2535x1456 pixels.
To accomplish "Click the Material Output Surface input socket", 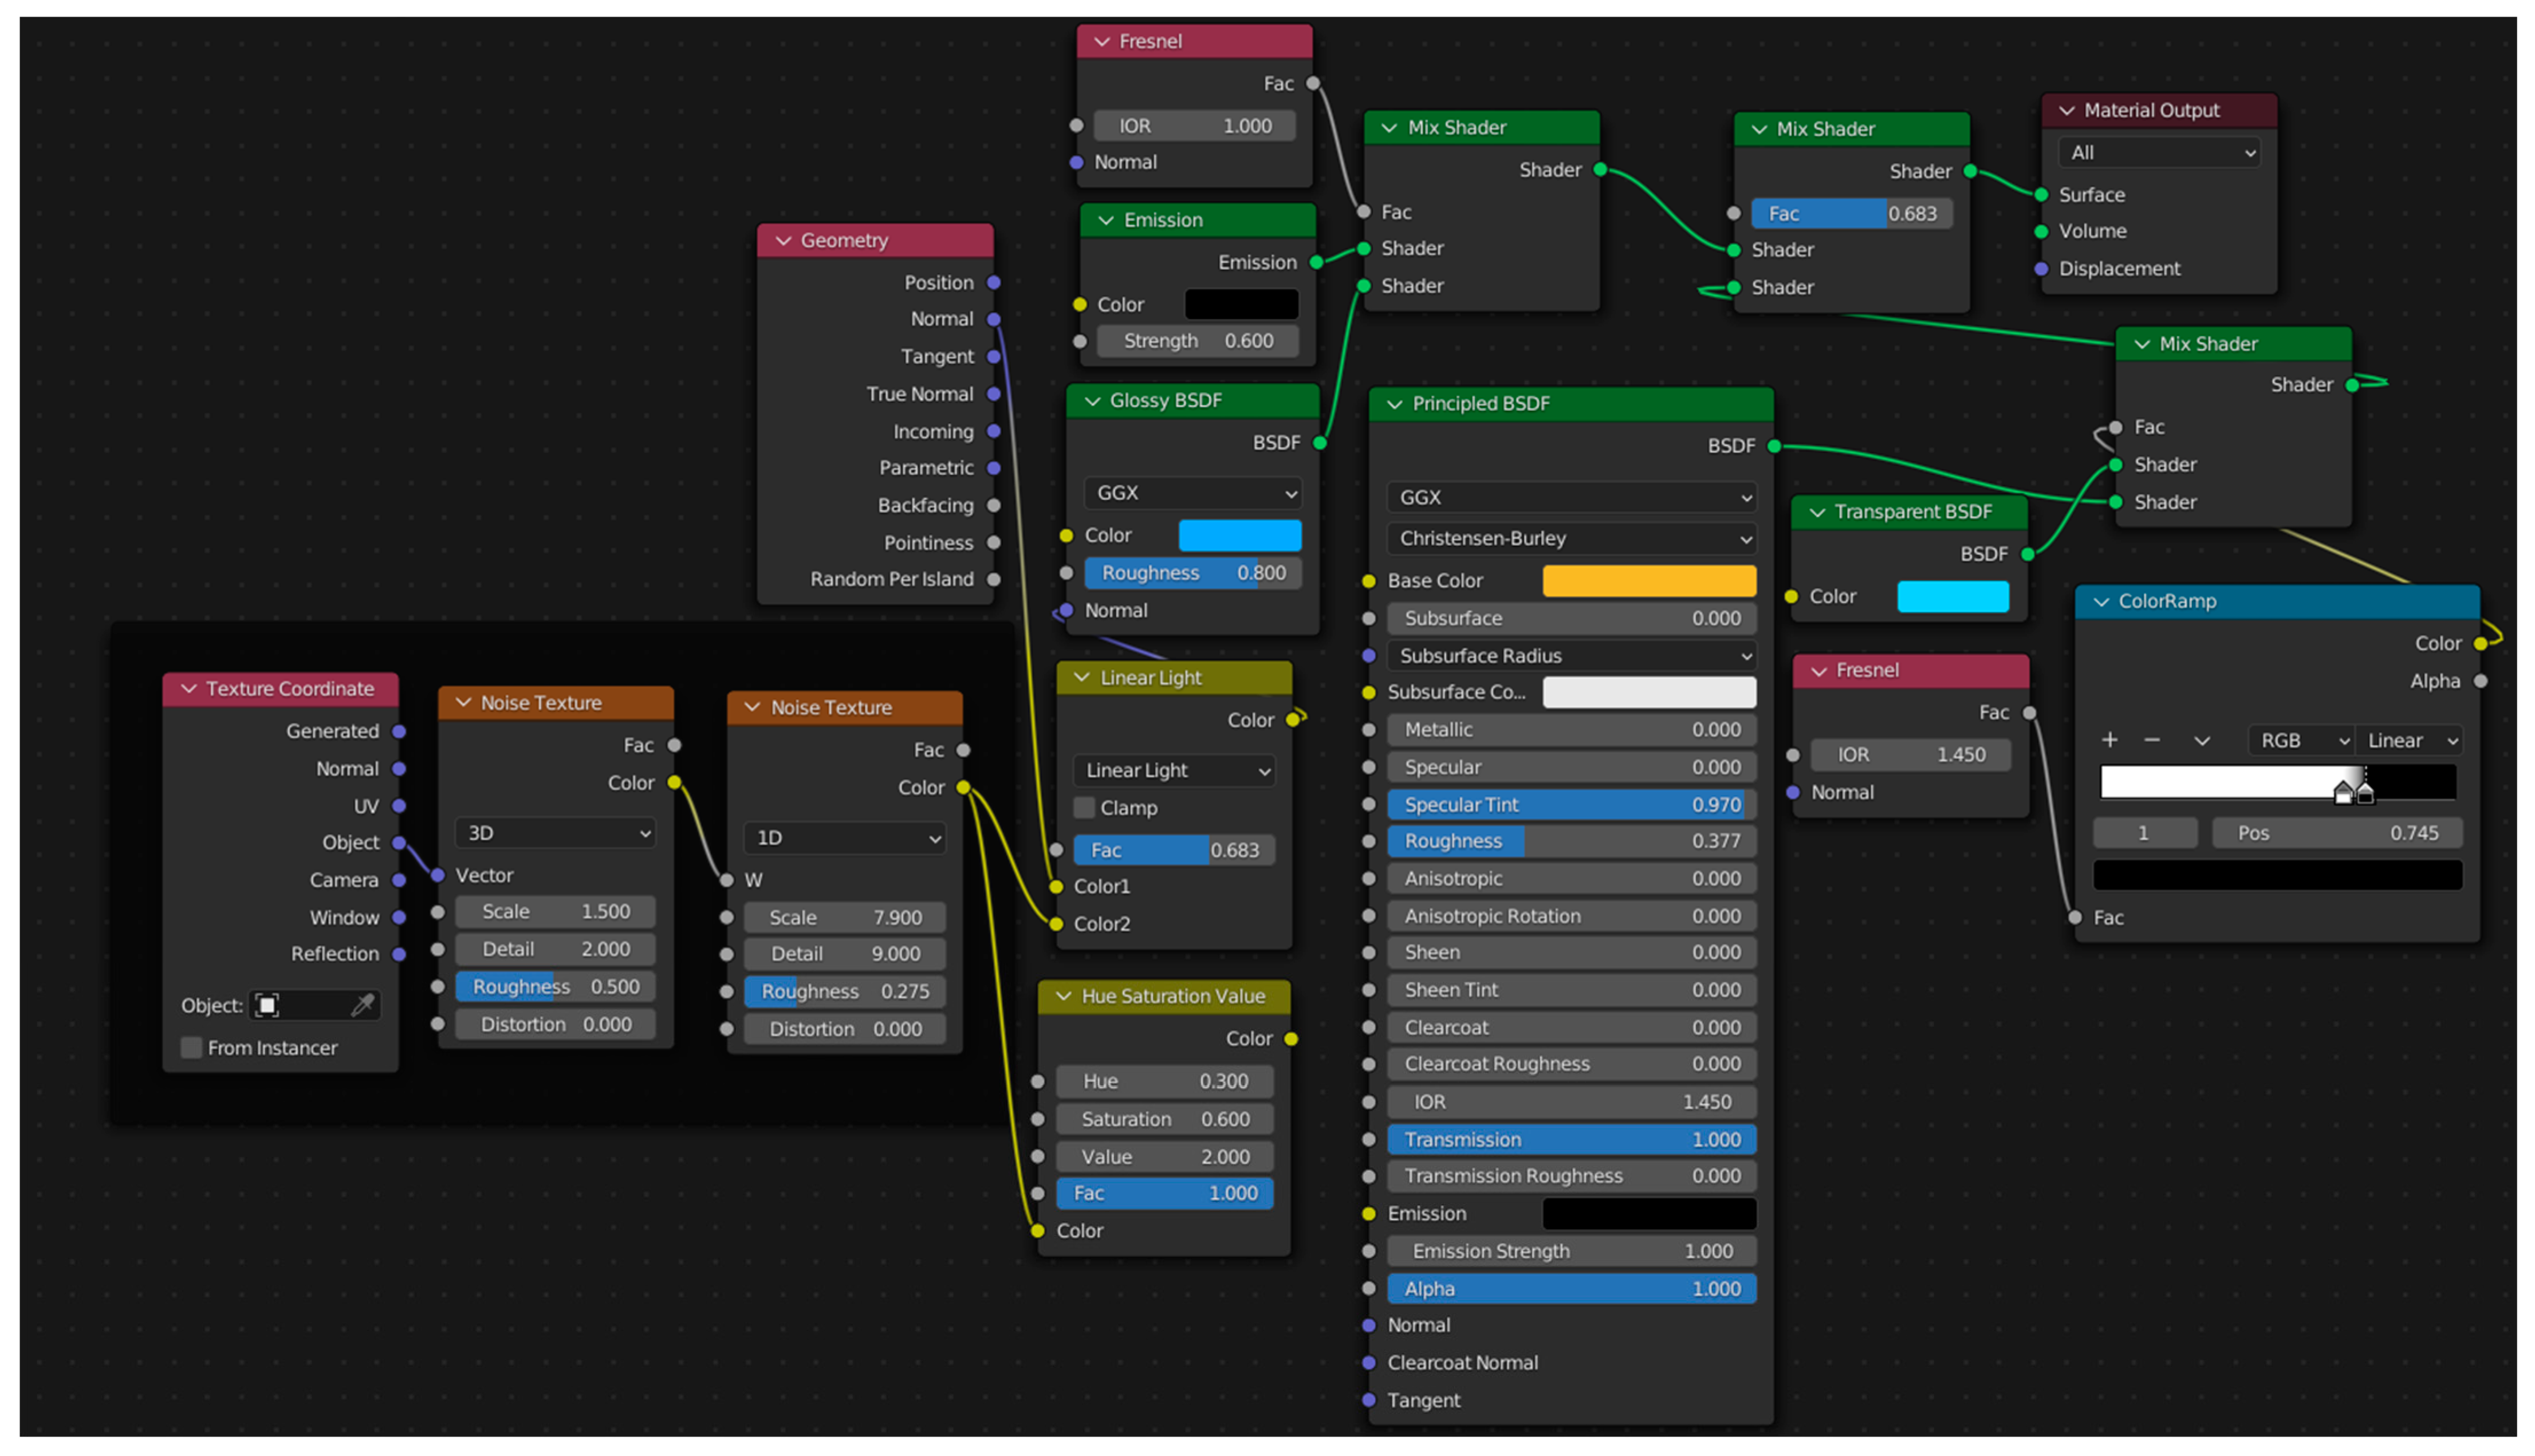I will pos(2042,195).
